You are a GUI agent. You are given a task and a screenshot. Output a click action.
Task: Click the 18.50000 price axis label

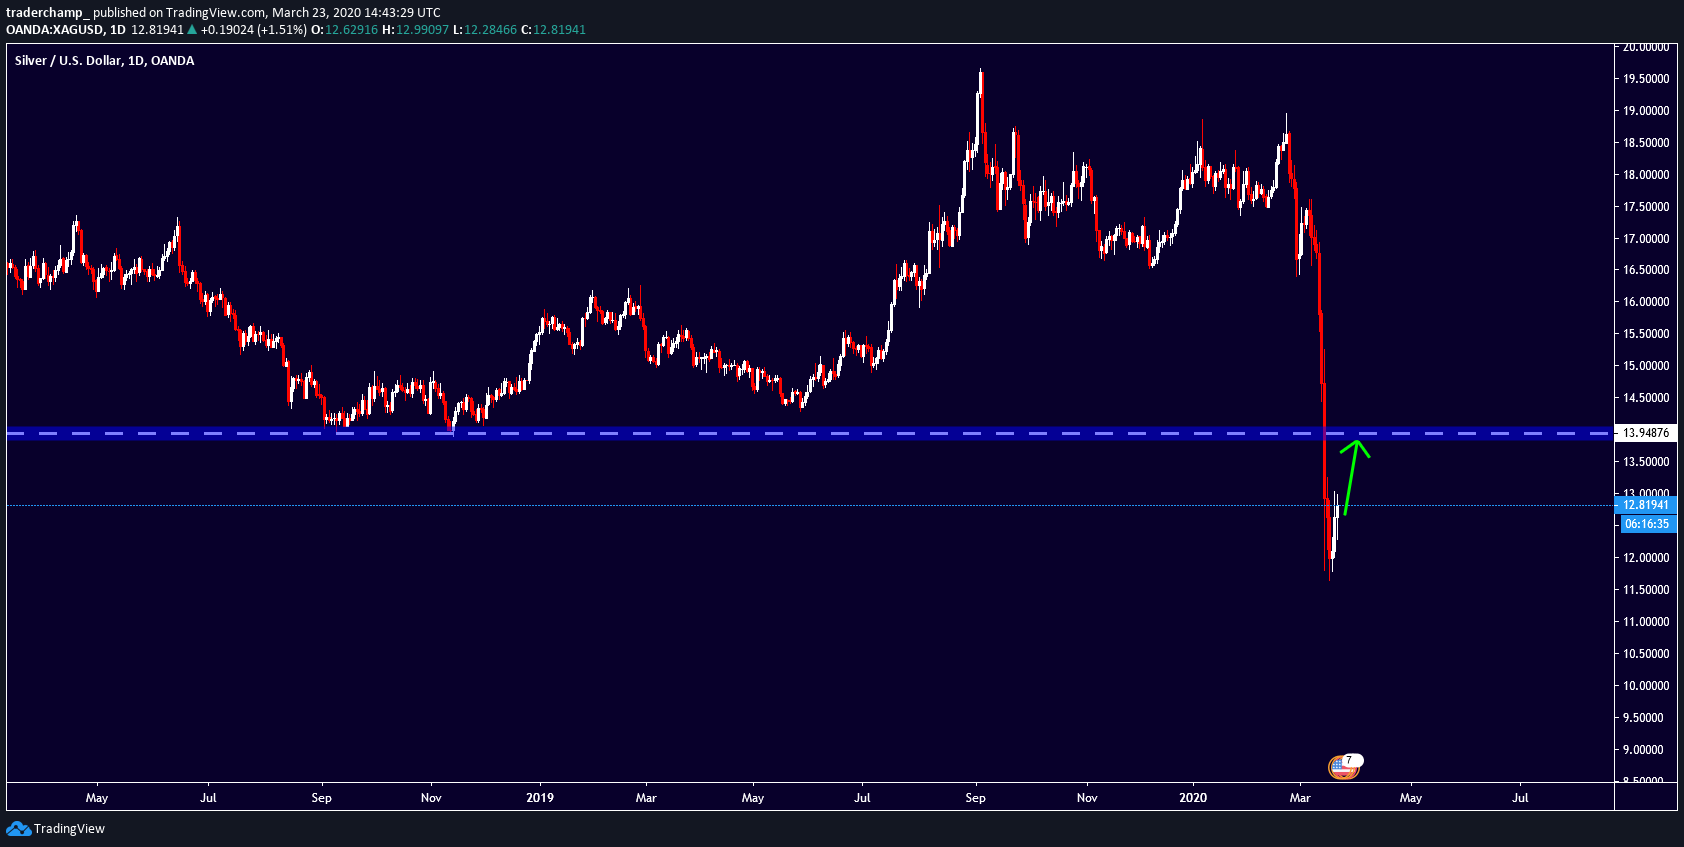pos(1646,143)
